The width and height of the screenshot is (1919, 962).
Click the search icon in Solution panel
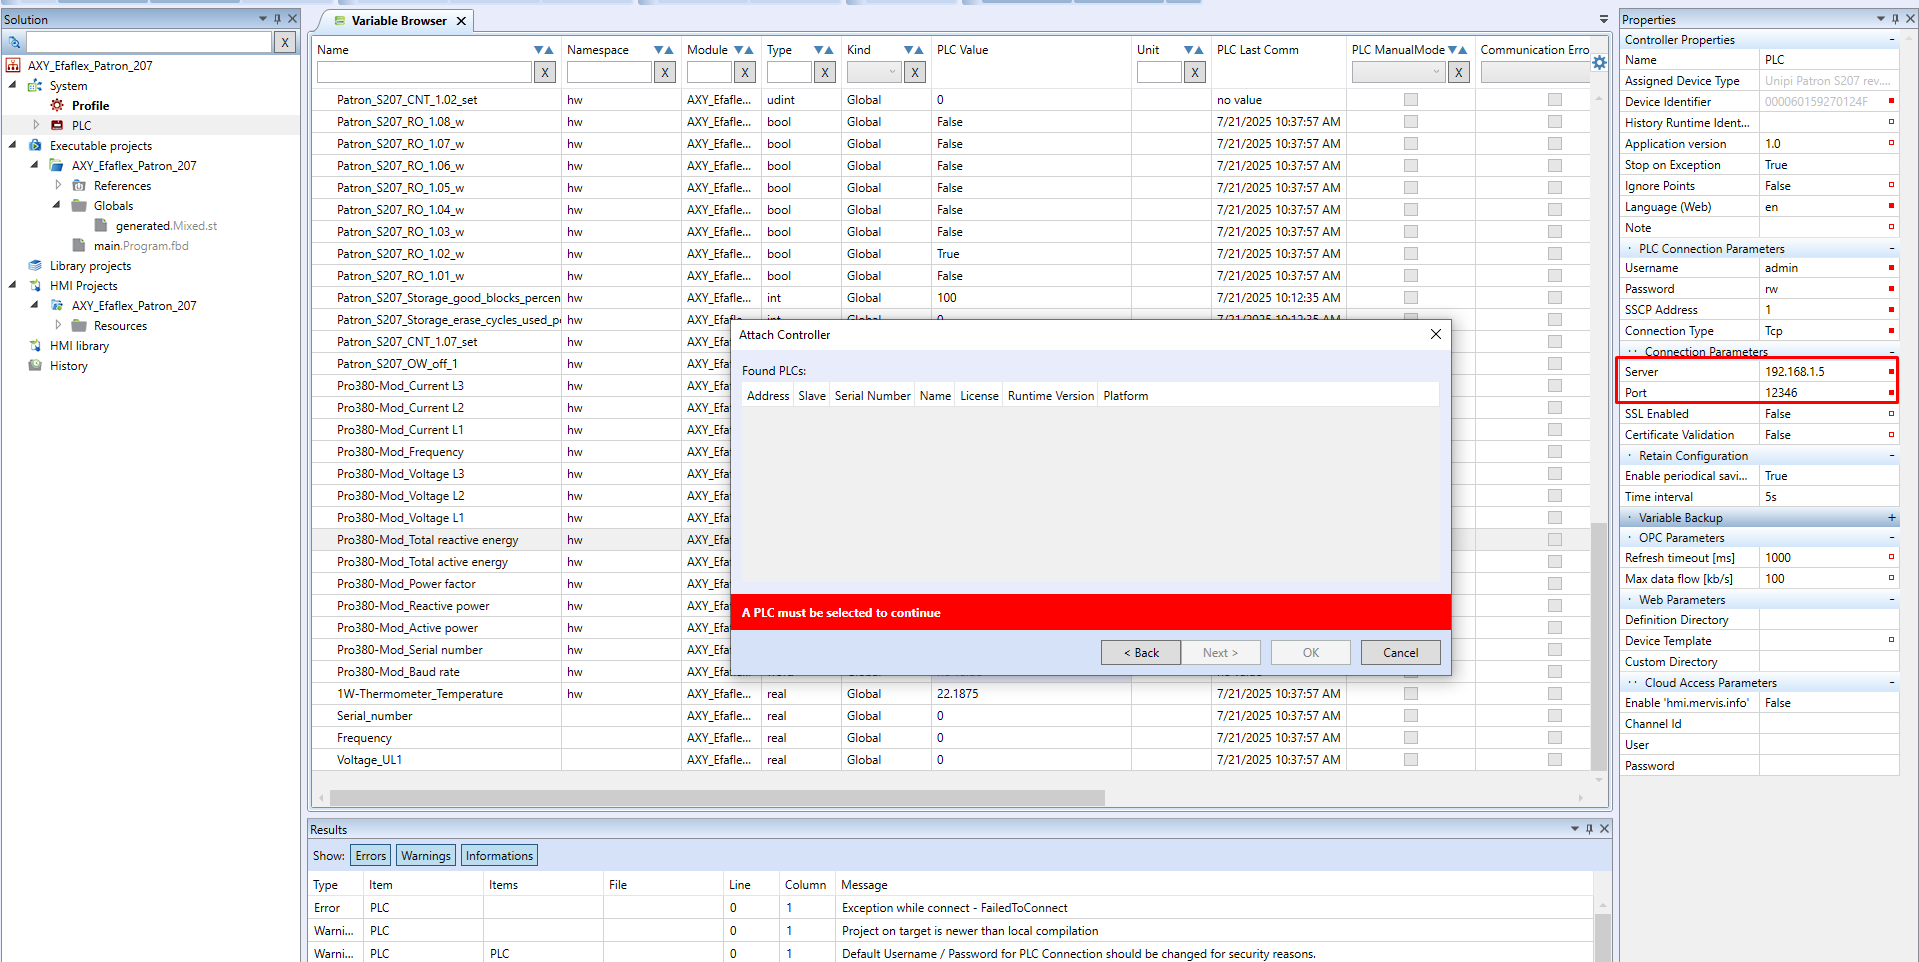(x=14, y=42)
